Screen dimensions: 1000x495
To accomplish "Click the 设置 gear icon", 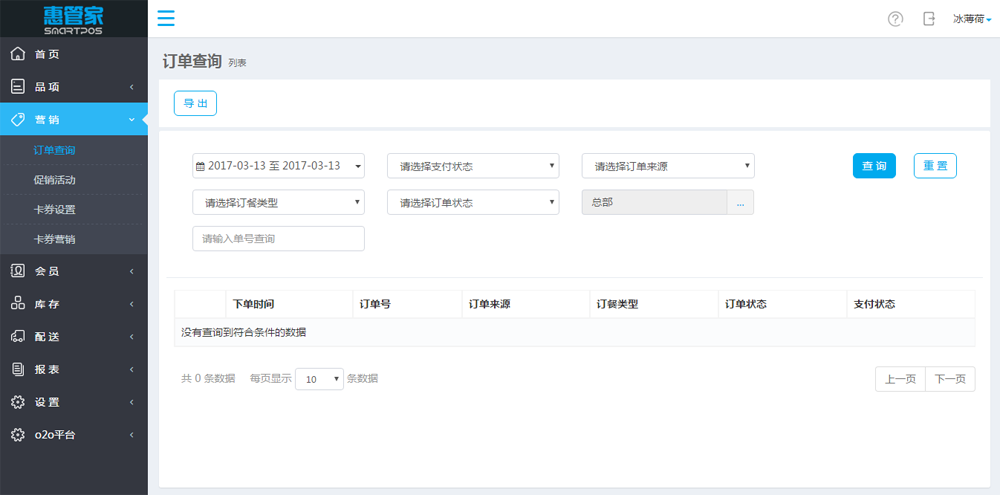I will (x=18, y=403).
